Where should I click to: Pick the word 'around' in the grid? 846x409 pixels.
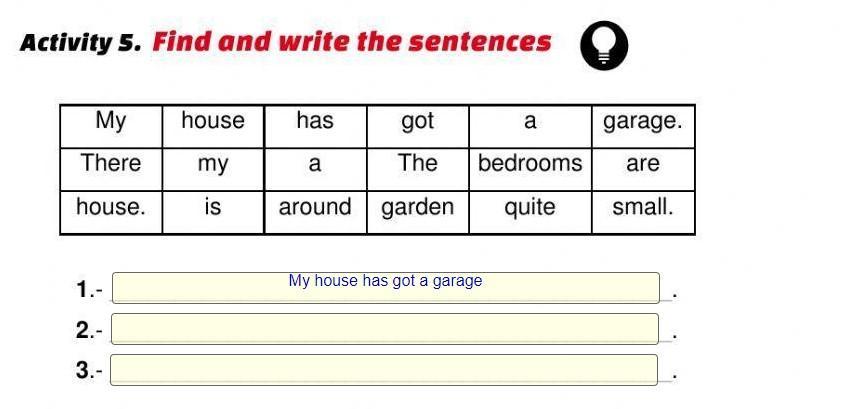tap(315, 208)
